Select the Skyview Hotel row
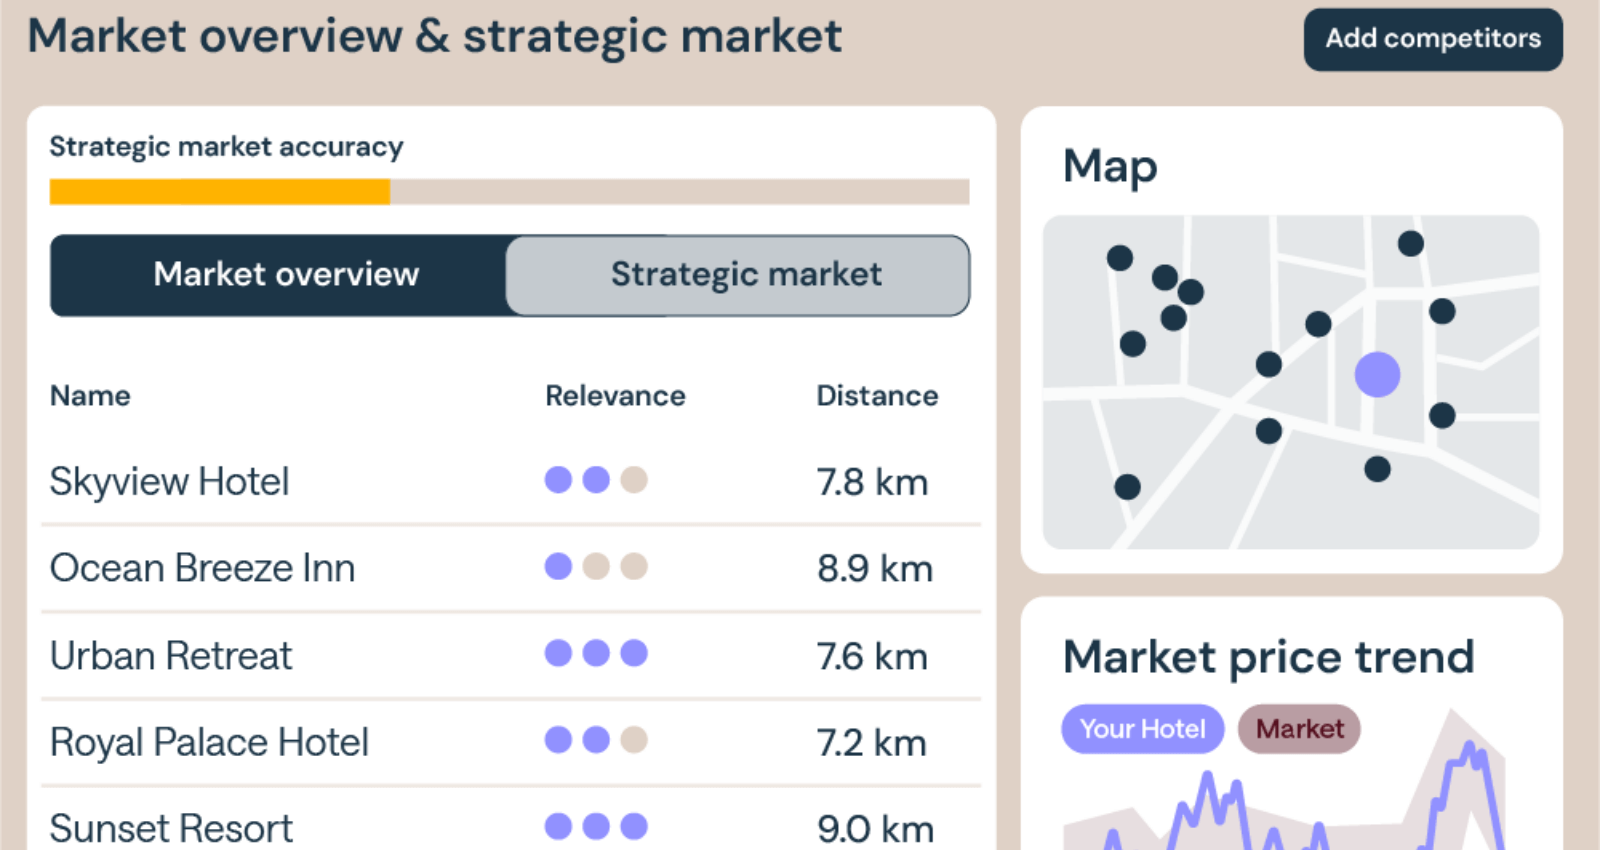1600x850 pixels. pyautogui.click(x=170, y=482)
